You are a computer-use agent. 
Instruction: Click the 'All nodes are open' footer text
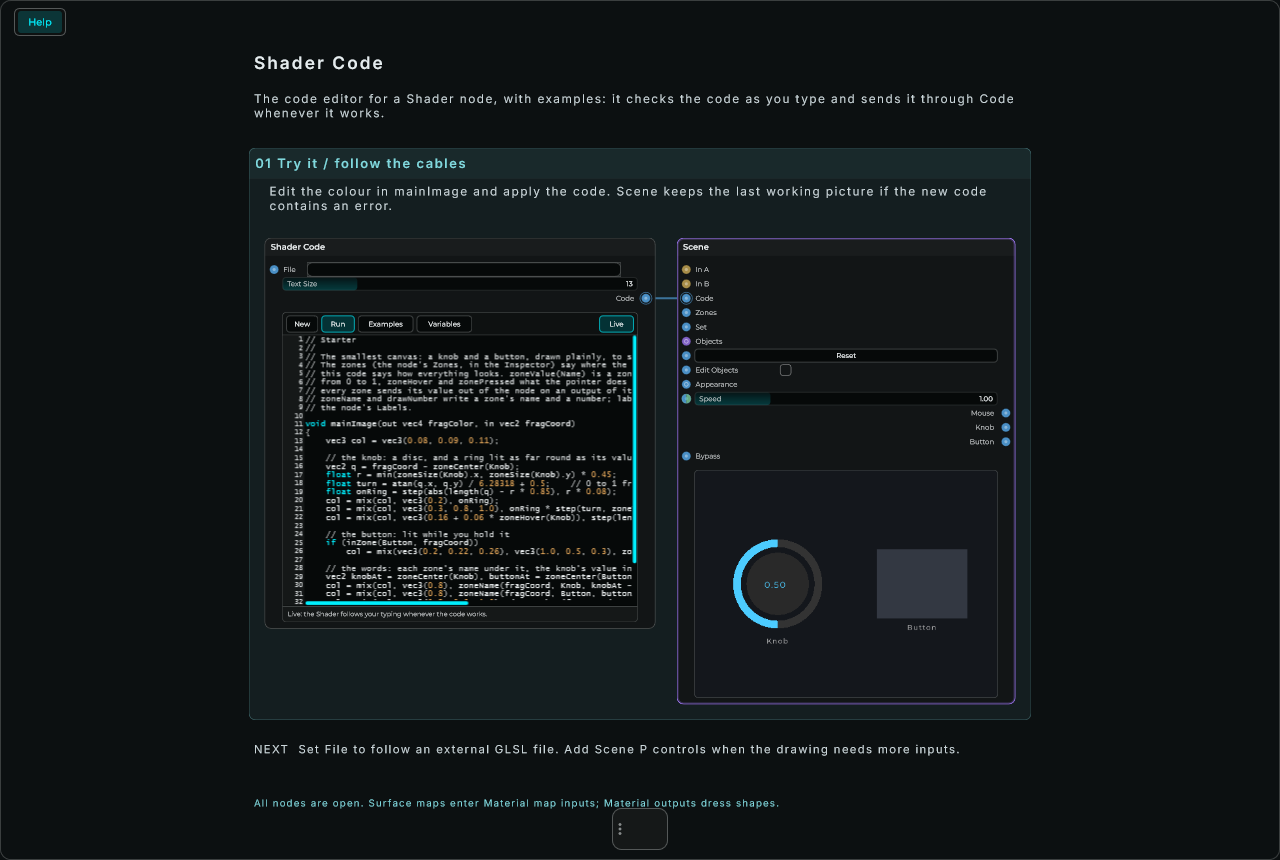click(x=516, y=803)
